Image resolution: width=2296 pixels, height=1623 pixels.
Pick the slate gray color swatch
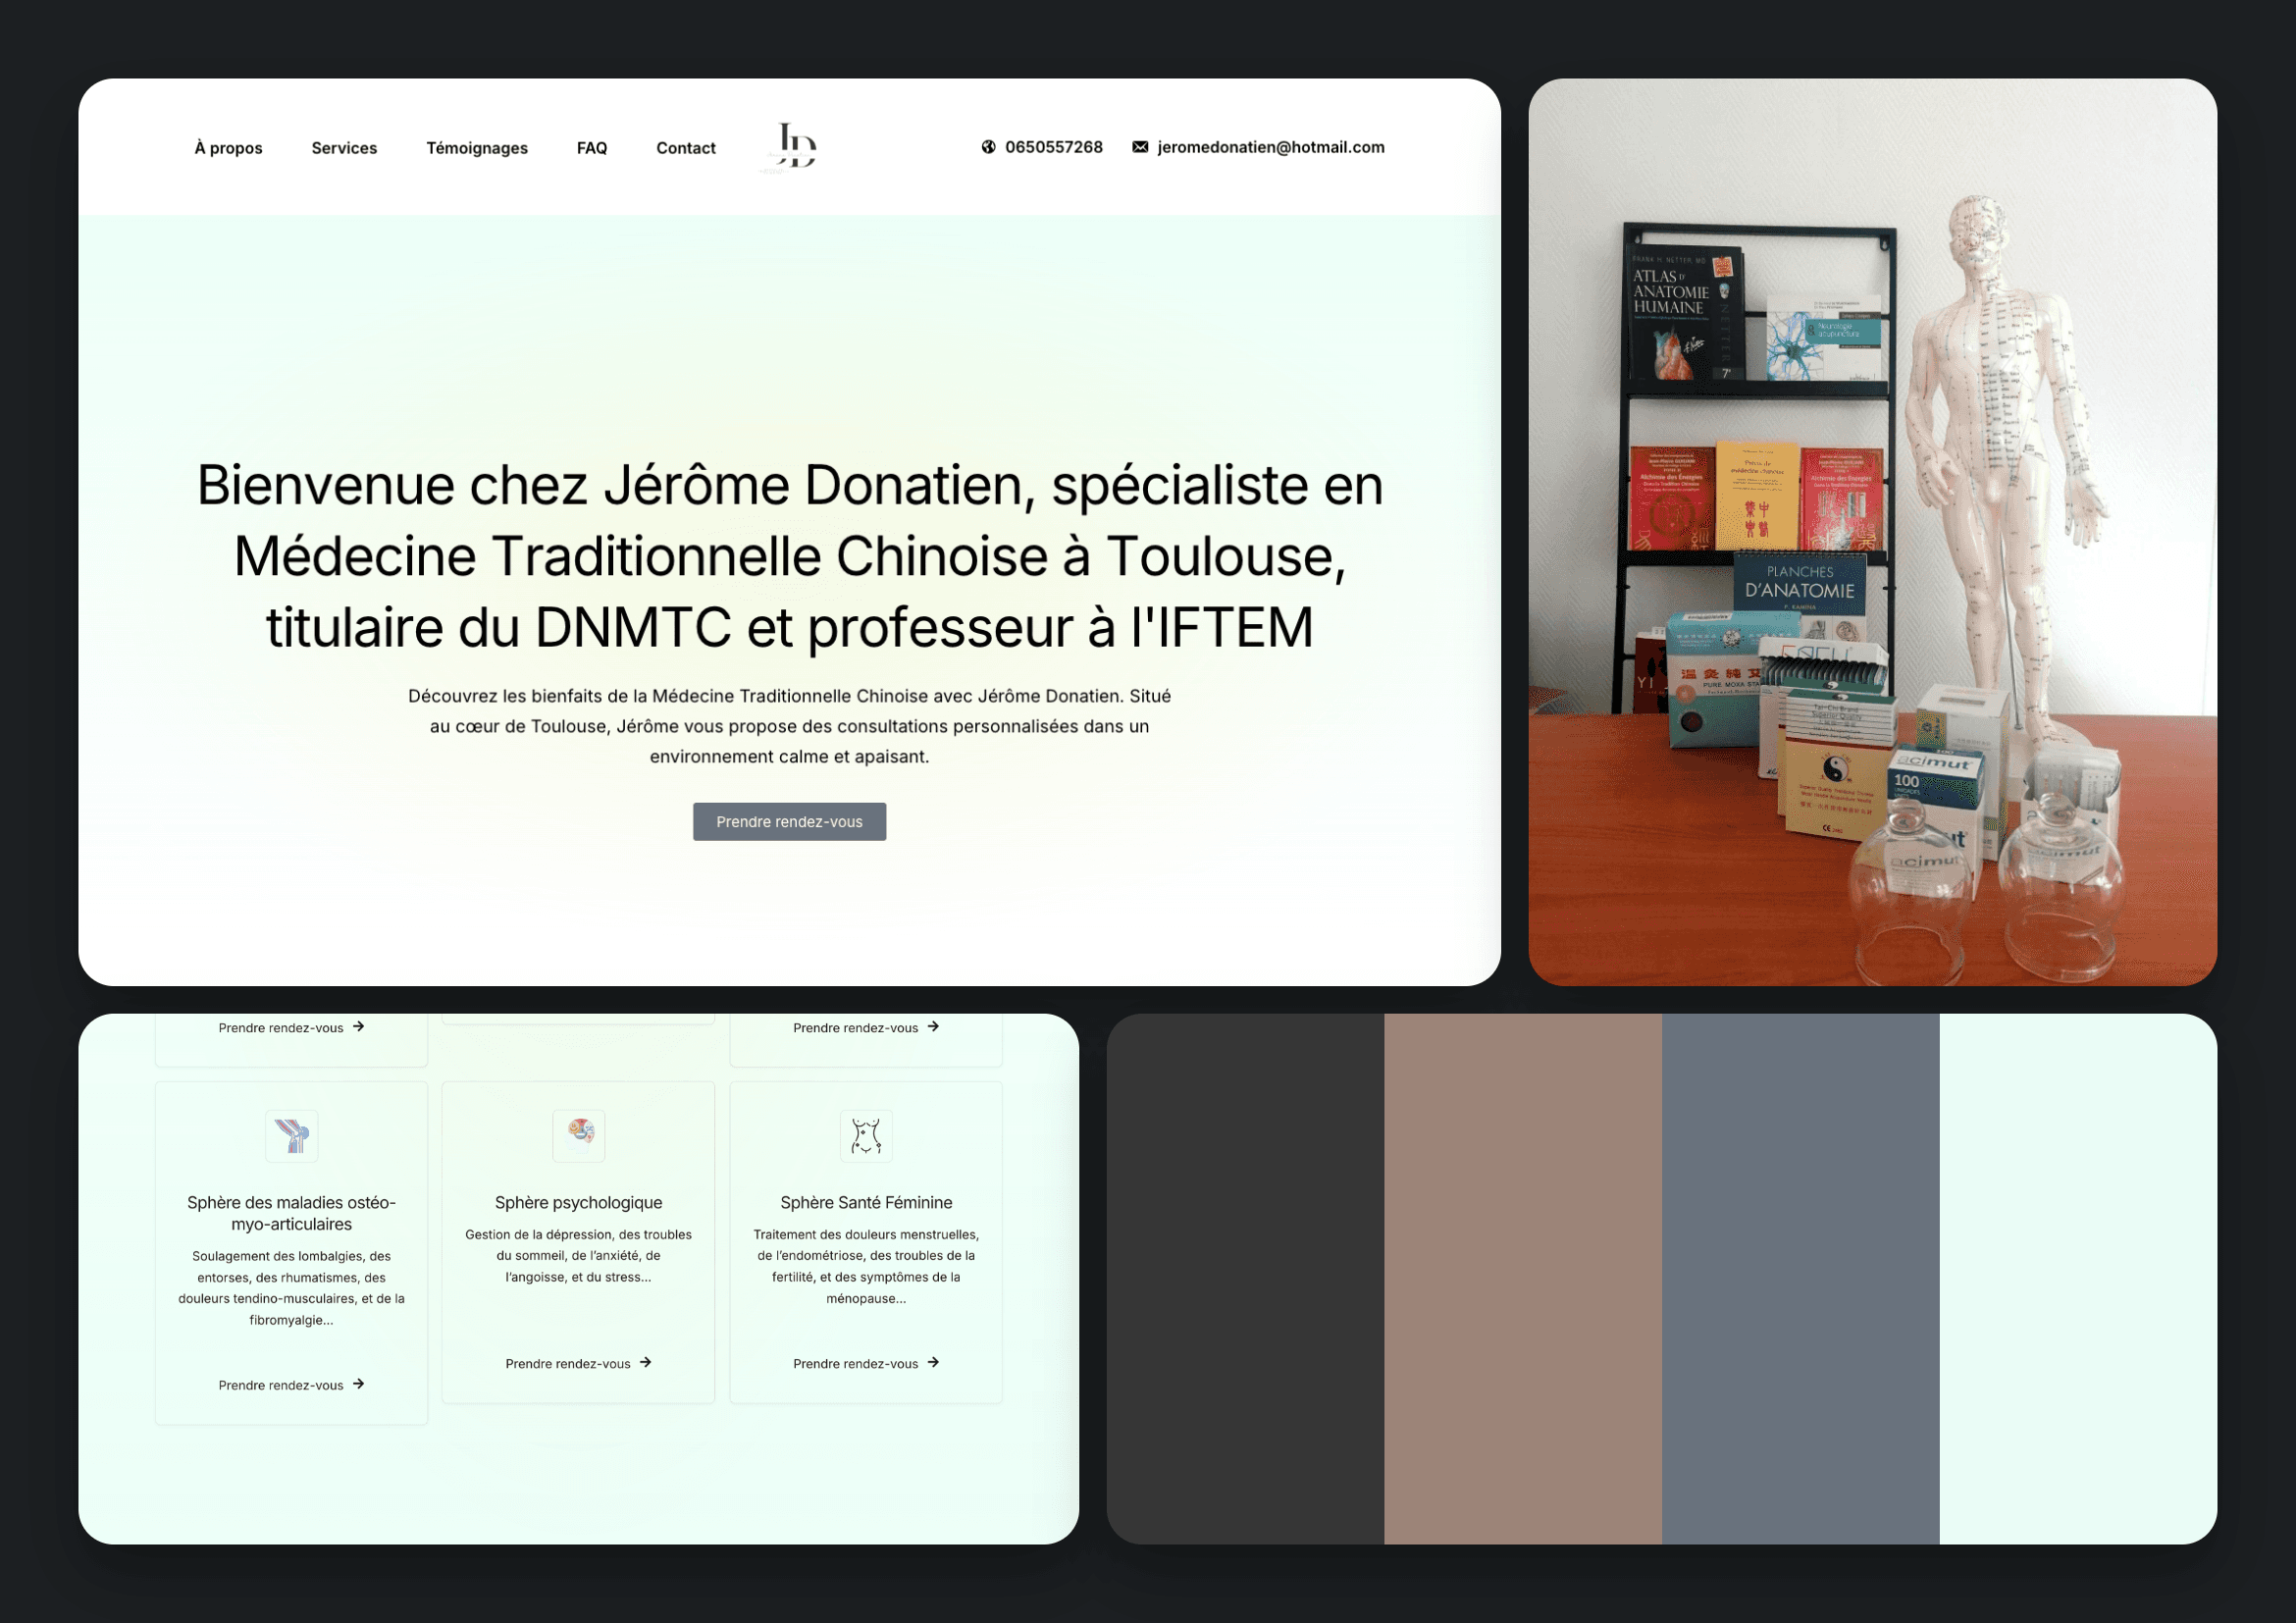click(1801, 1279)
